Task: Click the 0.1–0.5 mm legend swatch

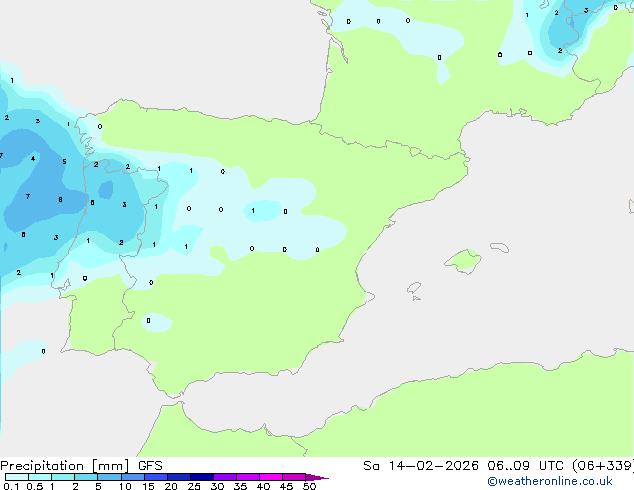Action: (17, 477)
